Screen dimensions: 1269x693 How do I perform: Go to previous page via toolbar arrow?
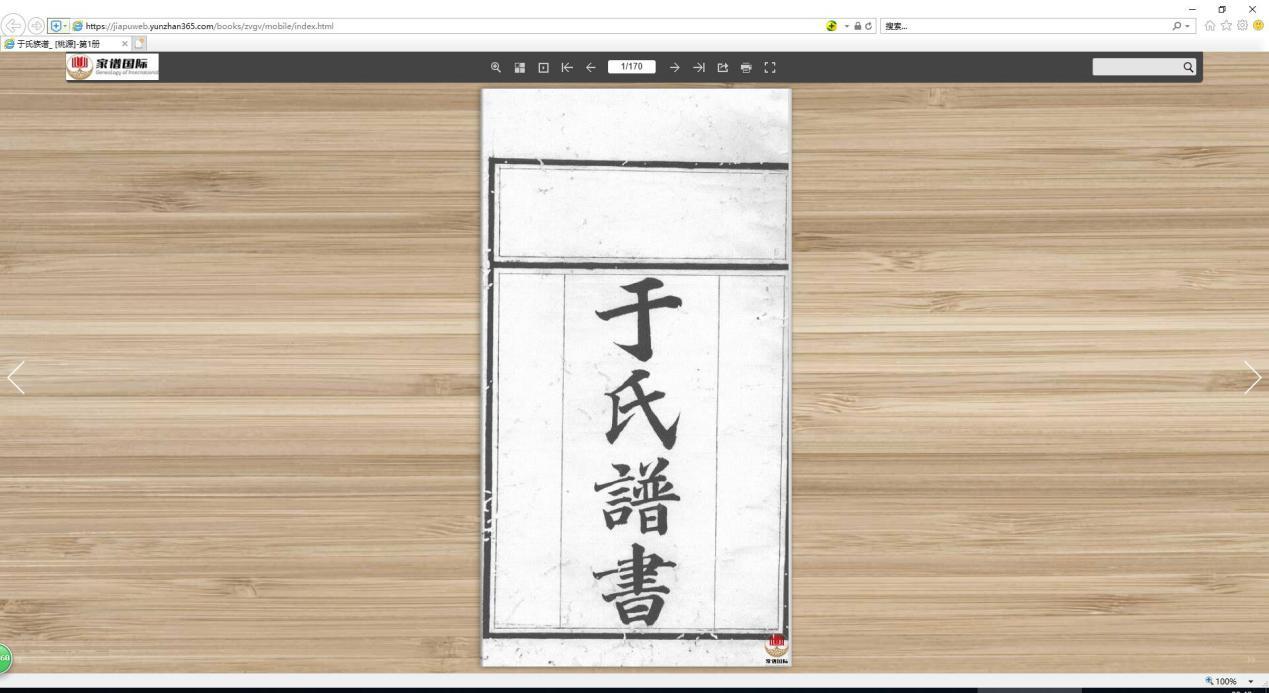click(591, 67)
